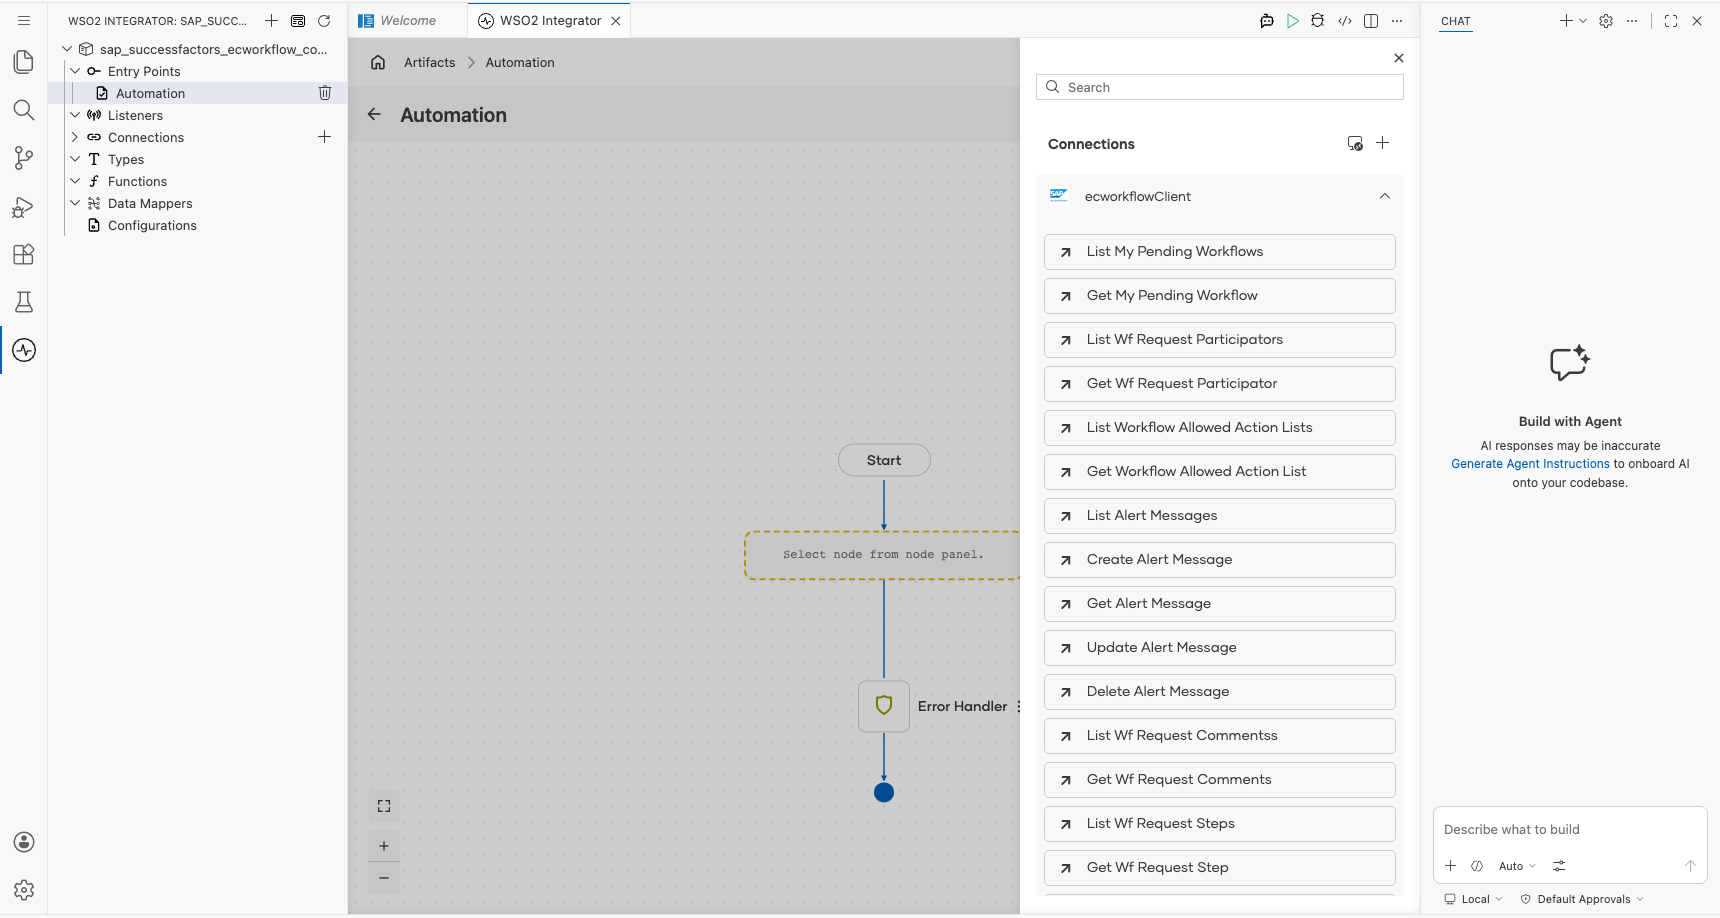Open WSO2 Integrator activity icon

(24, 350)
